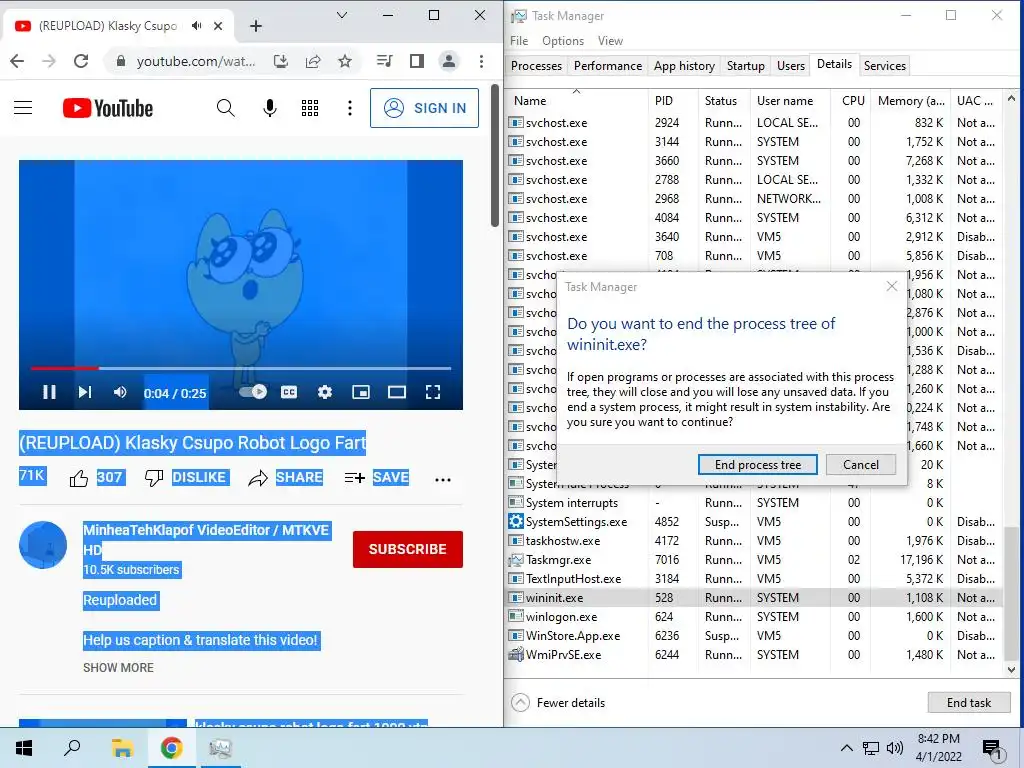Open the Windows Start menu
This screenshot has width=1024, height=768.
[24, 748]
